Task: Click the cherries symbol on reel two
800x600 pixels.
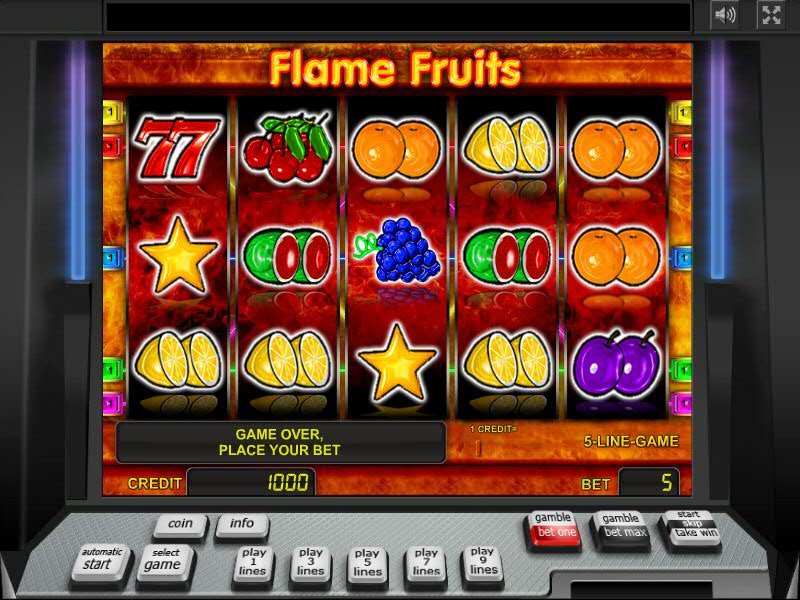Action: pos(288,148)
